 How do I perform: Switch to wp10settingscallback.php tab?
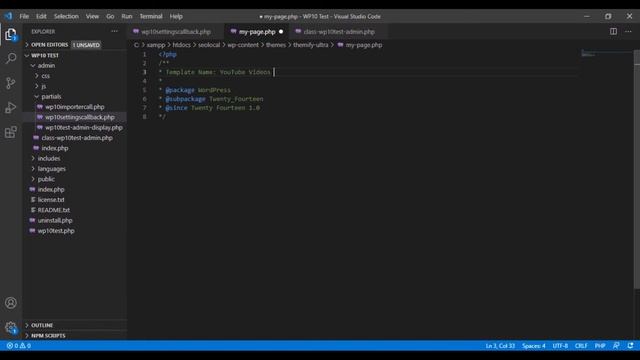[176, 31]
